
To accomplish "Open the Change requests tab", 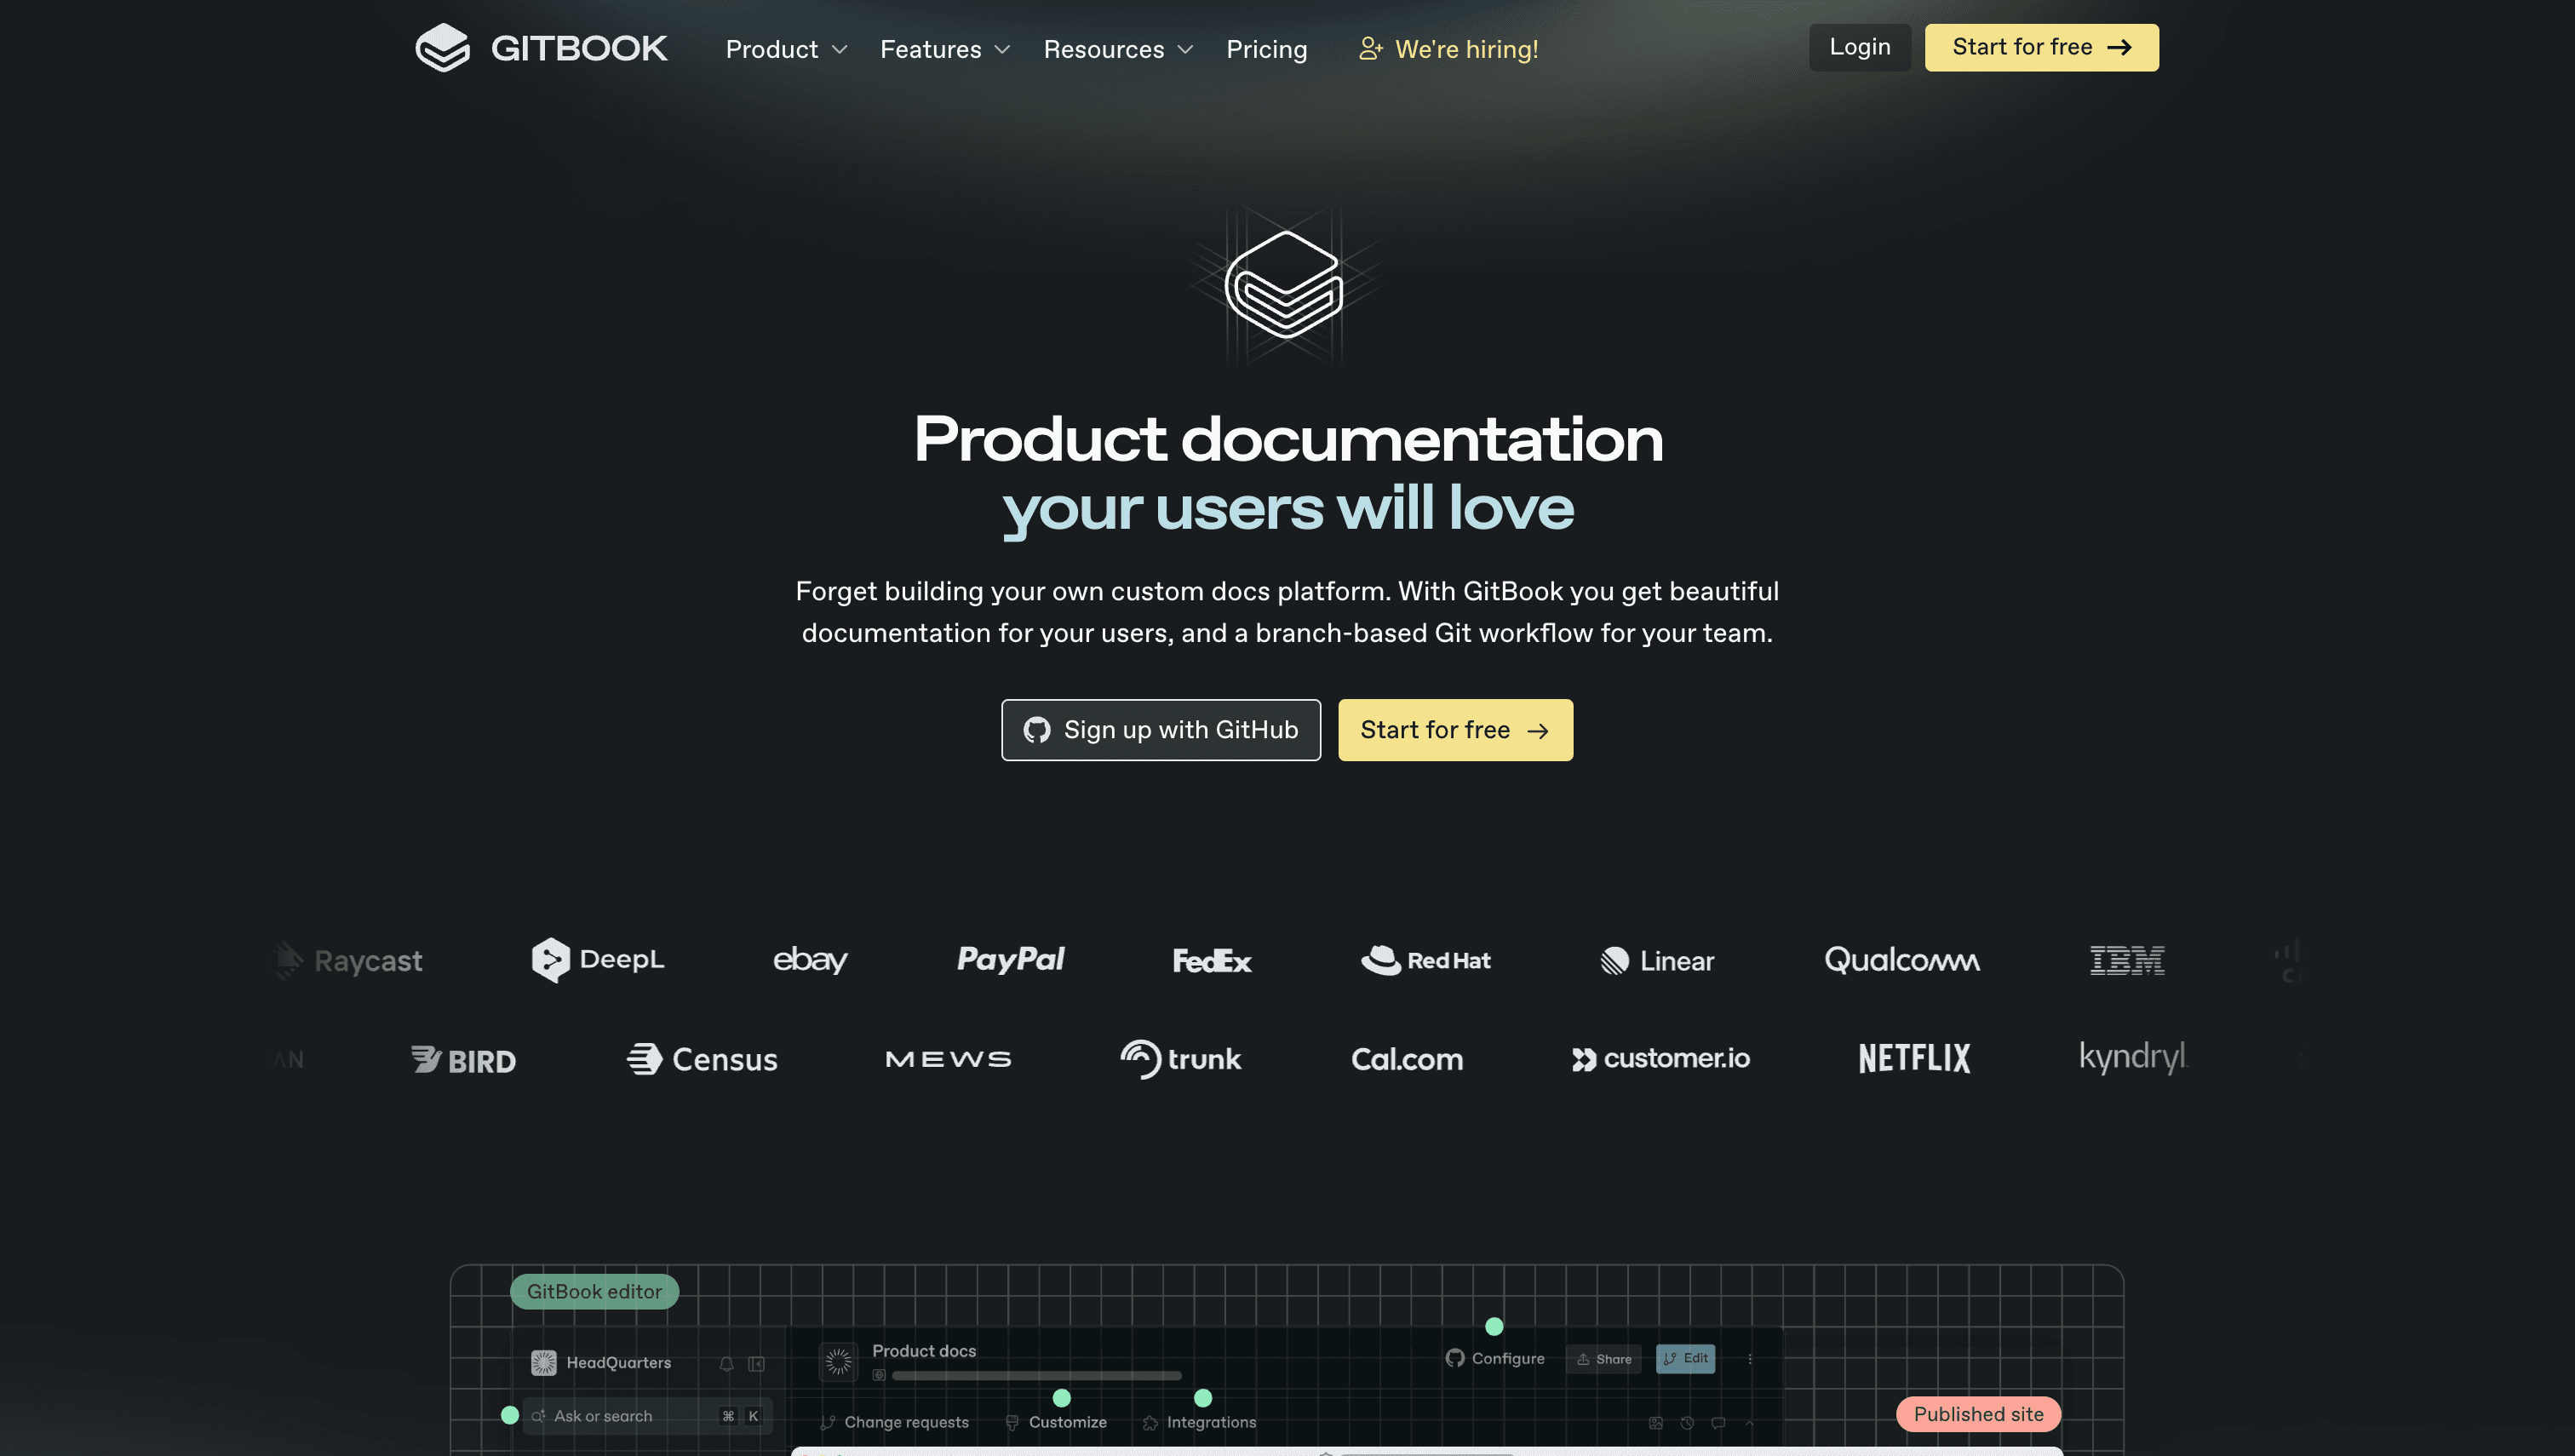I will point(894,1422).
